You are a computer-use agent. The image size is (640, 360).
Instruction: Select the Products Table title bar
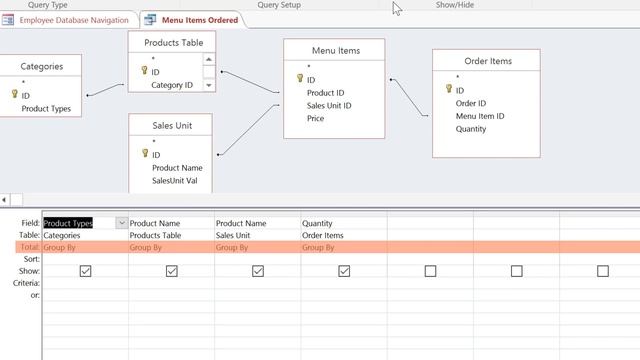(172, 42)
